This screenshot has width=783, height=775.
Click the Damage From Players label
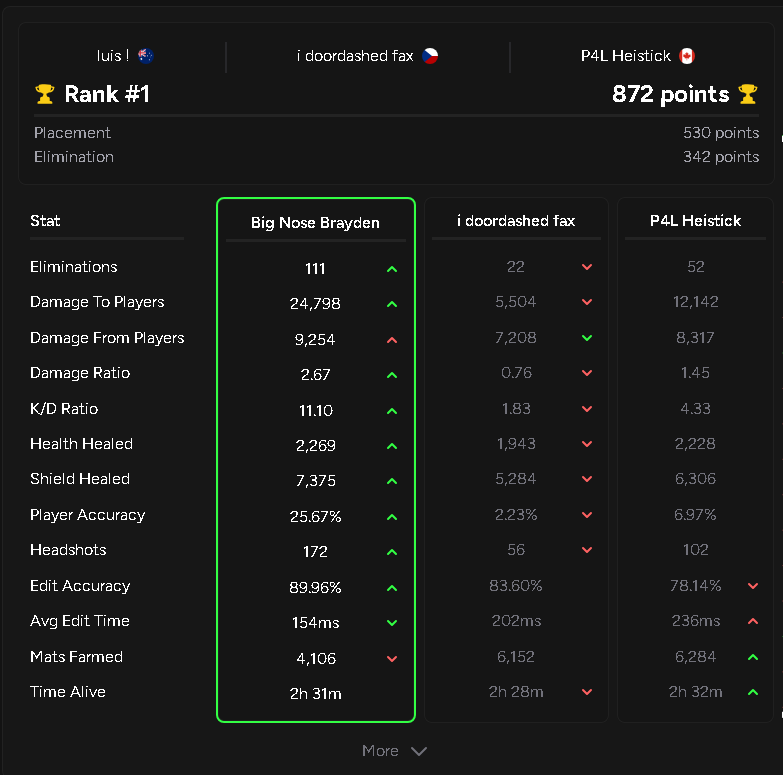click(107, 338)
